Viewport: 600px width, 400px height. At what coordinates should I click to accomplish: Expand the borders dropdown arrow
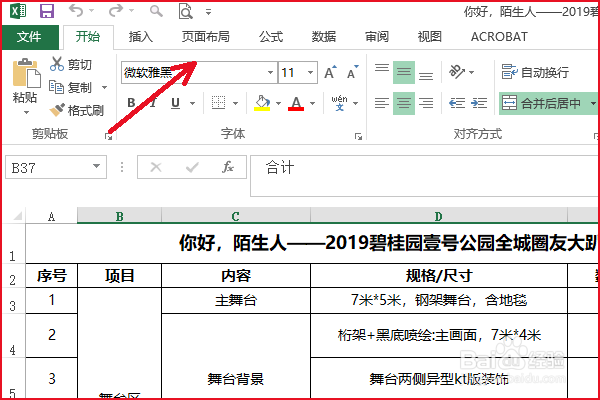pyautogui.click(x=235, y=103)
